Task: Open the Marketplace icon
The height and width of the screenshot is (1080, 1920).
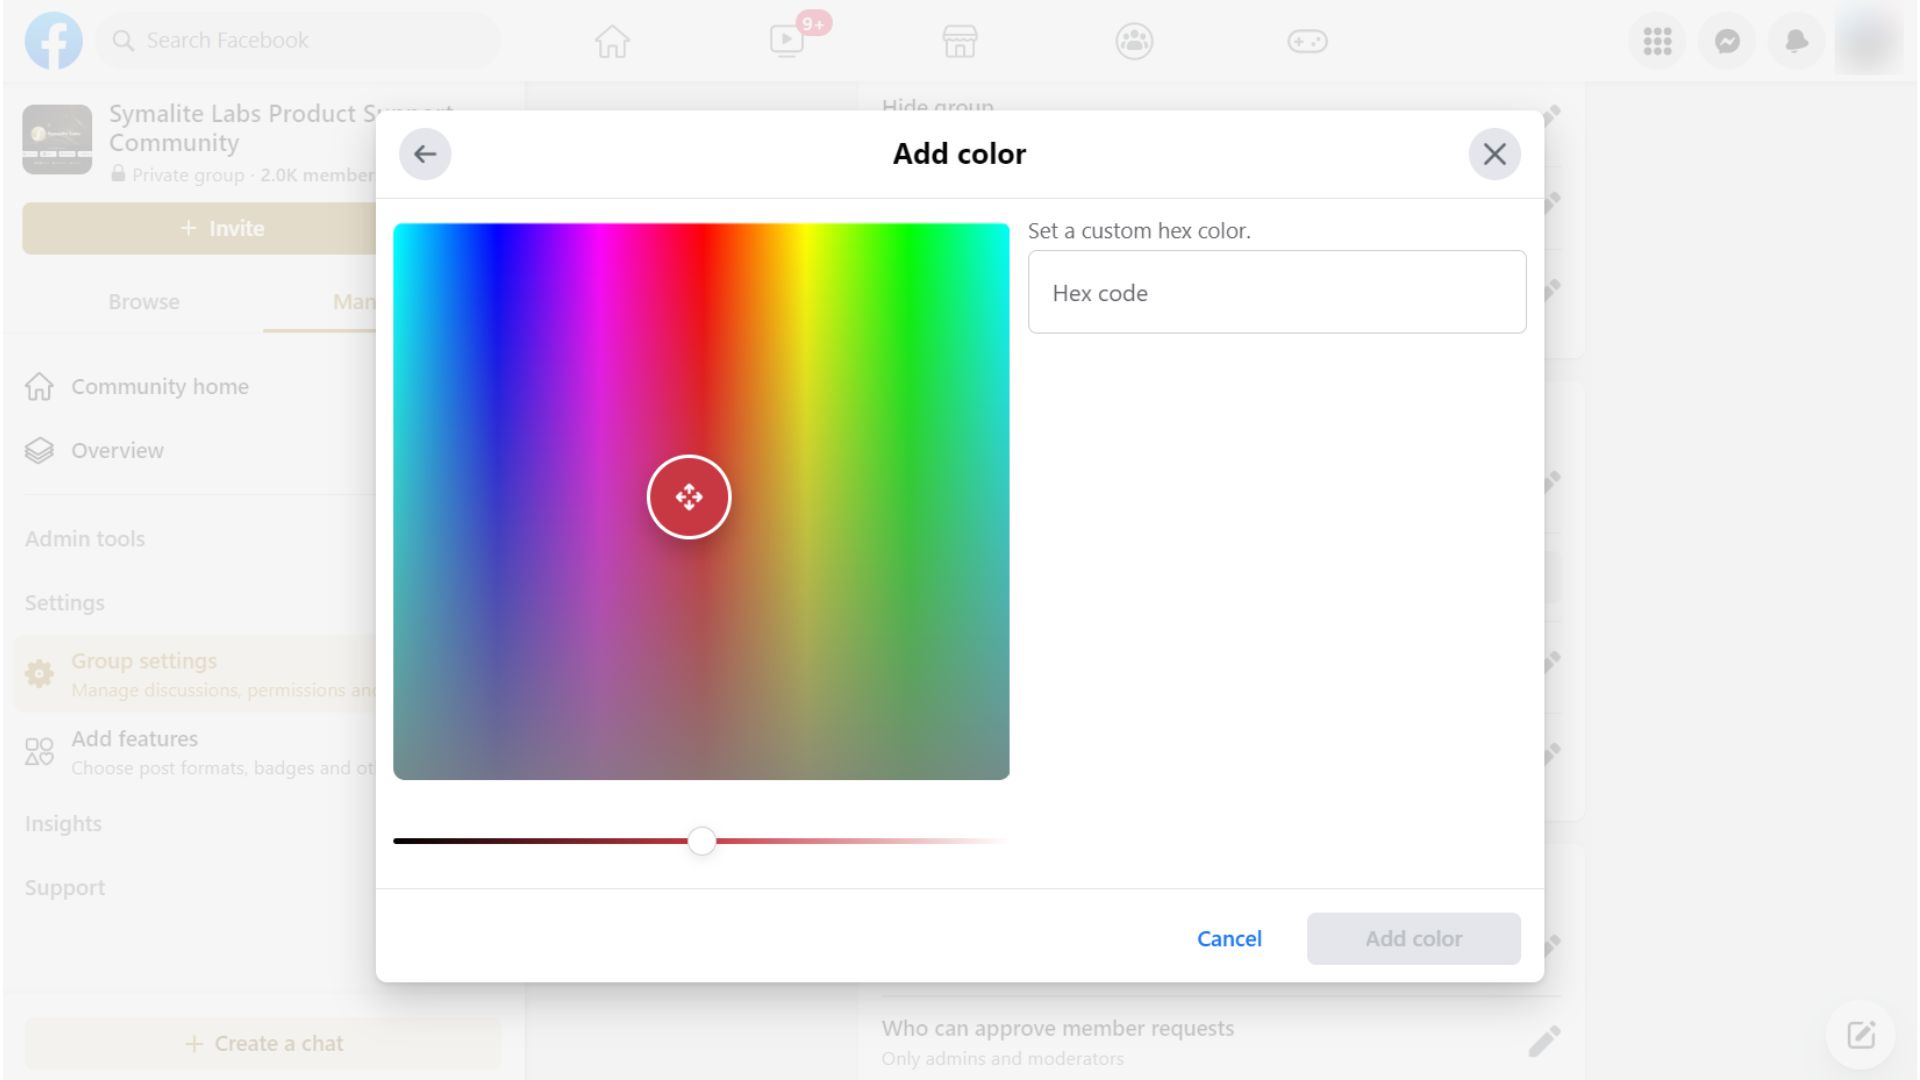Action: click(959, 41)
